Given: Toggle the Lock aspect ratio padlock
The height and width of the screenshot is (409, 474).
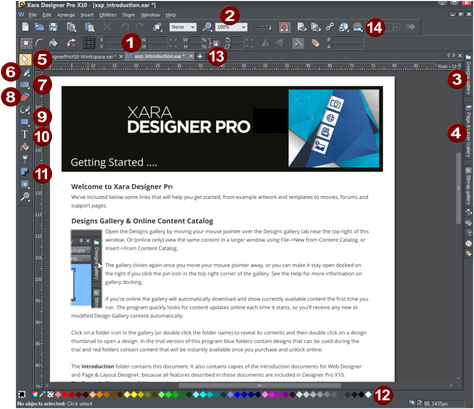Looking at the screenshot, I should [x=216, y=43].
